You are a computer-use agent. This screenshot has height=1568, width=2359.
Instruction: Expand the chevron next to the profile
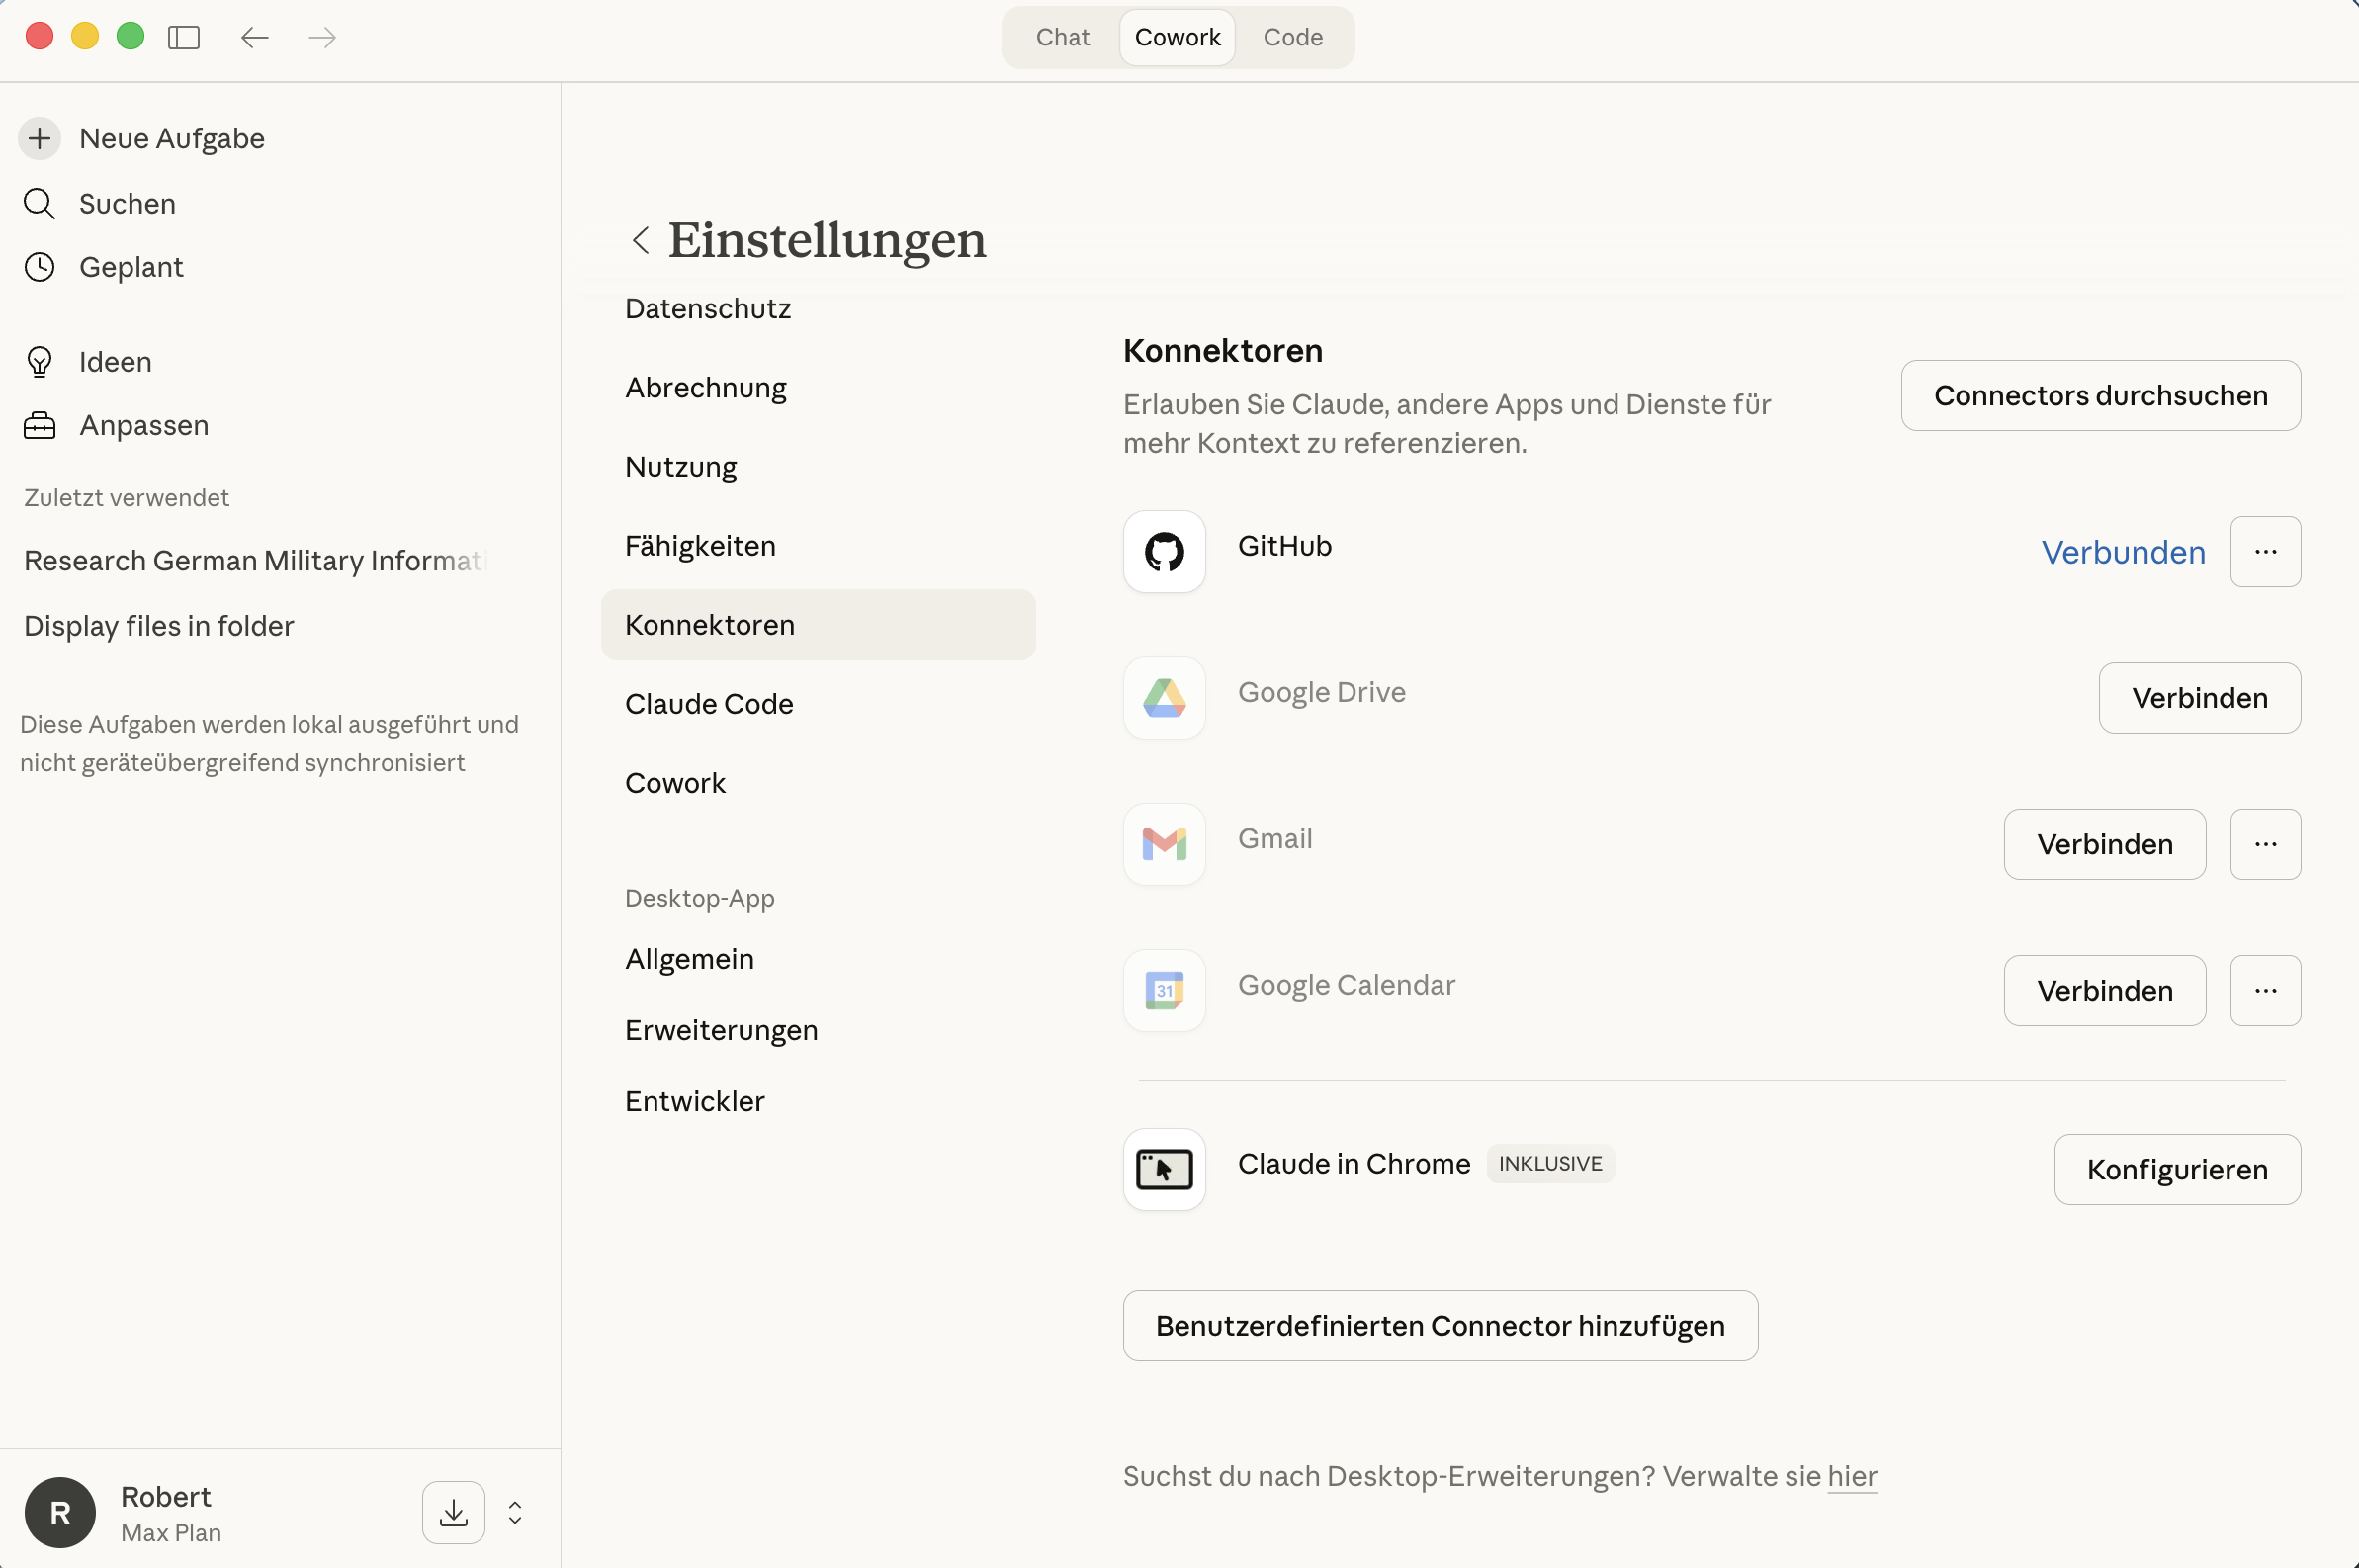click(x=514, y=1512)
